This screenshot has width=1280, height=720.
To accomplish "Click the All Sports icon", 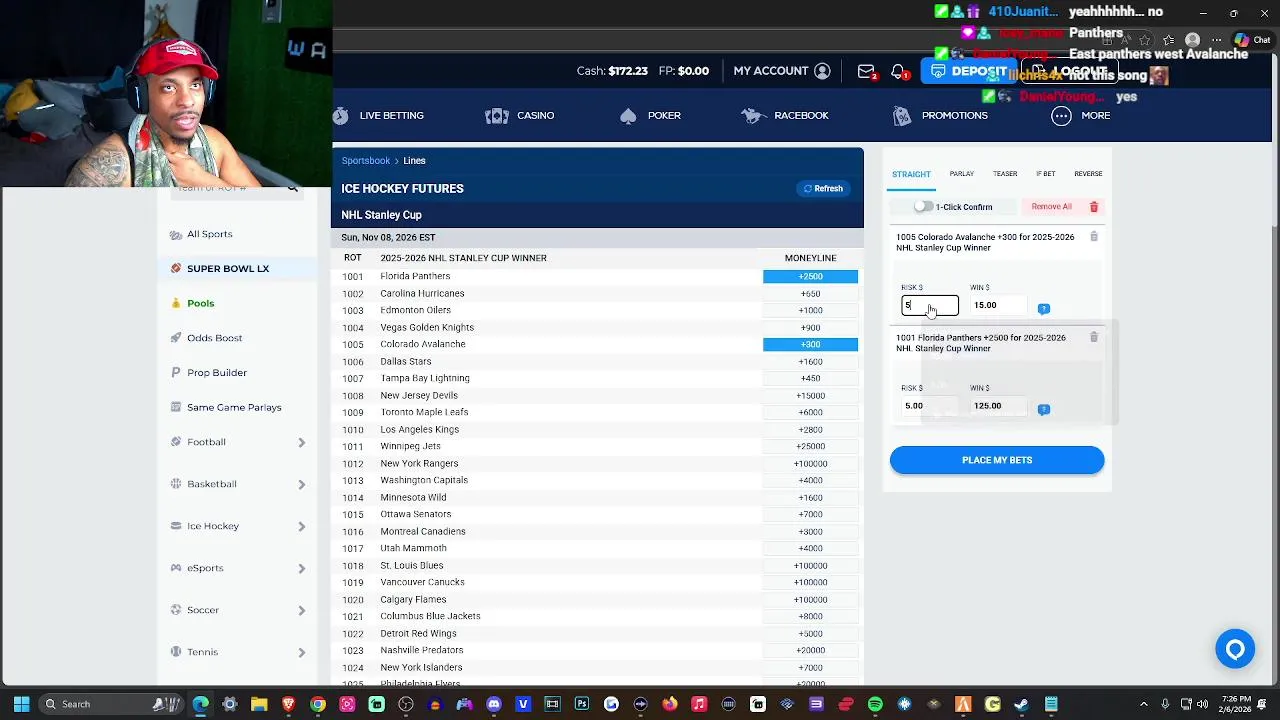I will point(176,234).
